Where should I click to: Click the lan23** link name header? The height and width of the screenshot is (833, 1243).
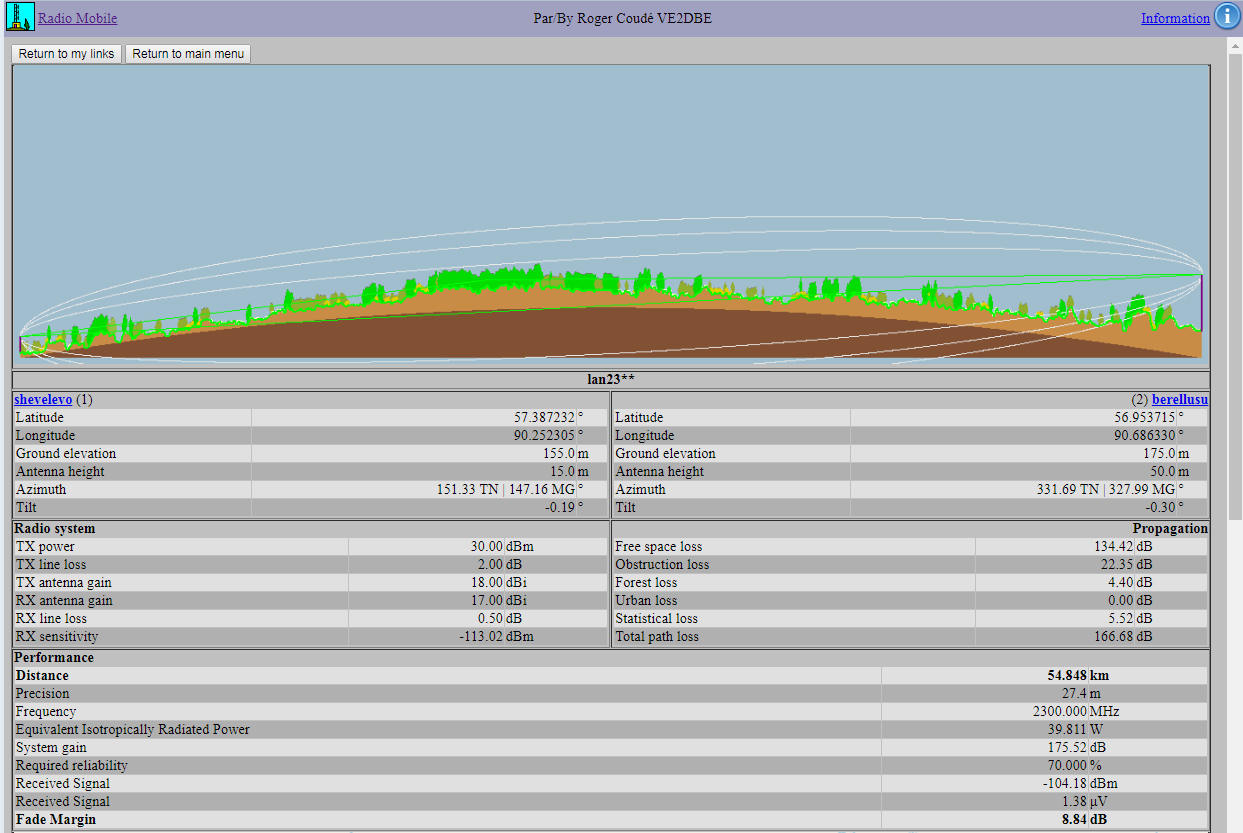[x=610, y=379]
